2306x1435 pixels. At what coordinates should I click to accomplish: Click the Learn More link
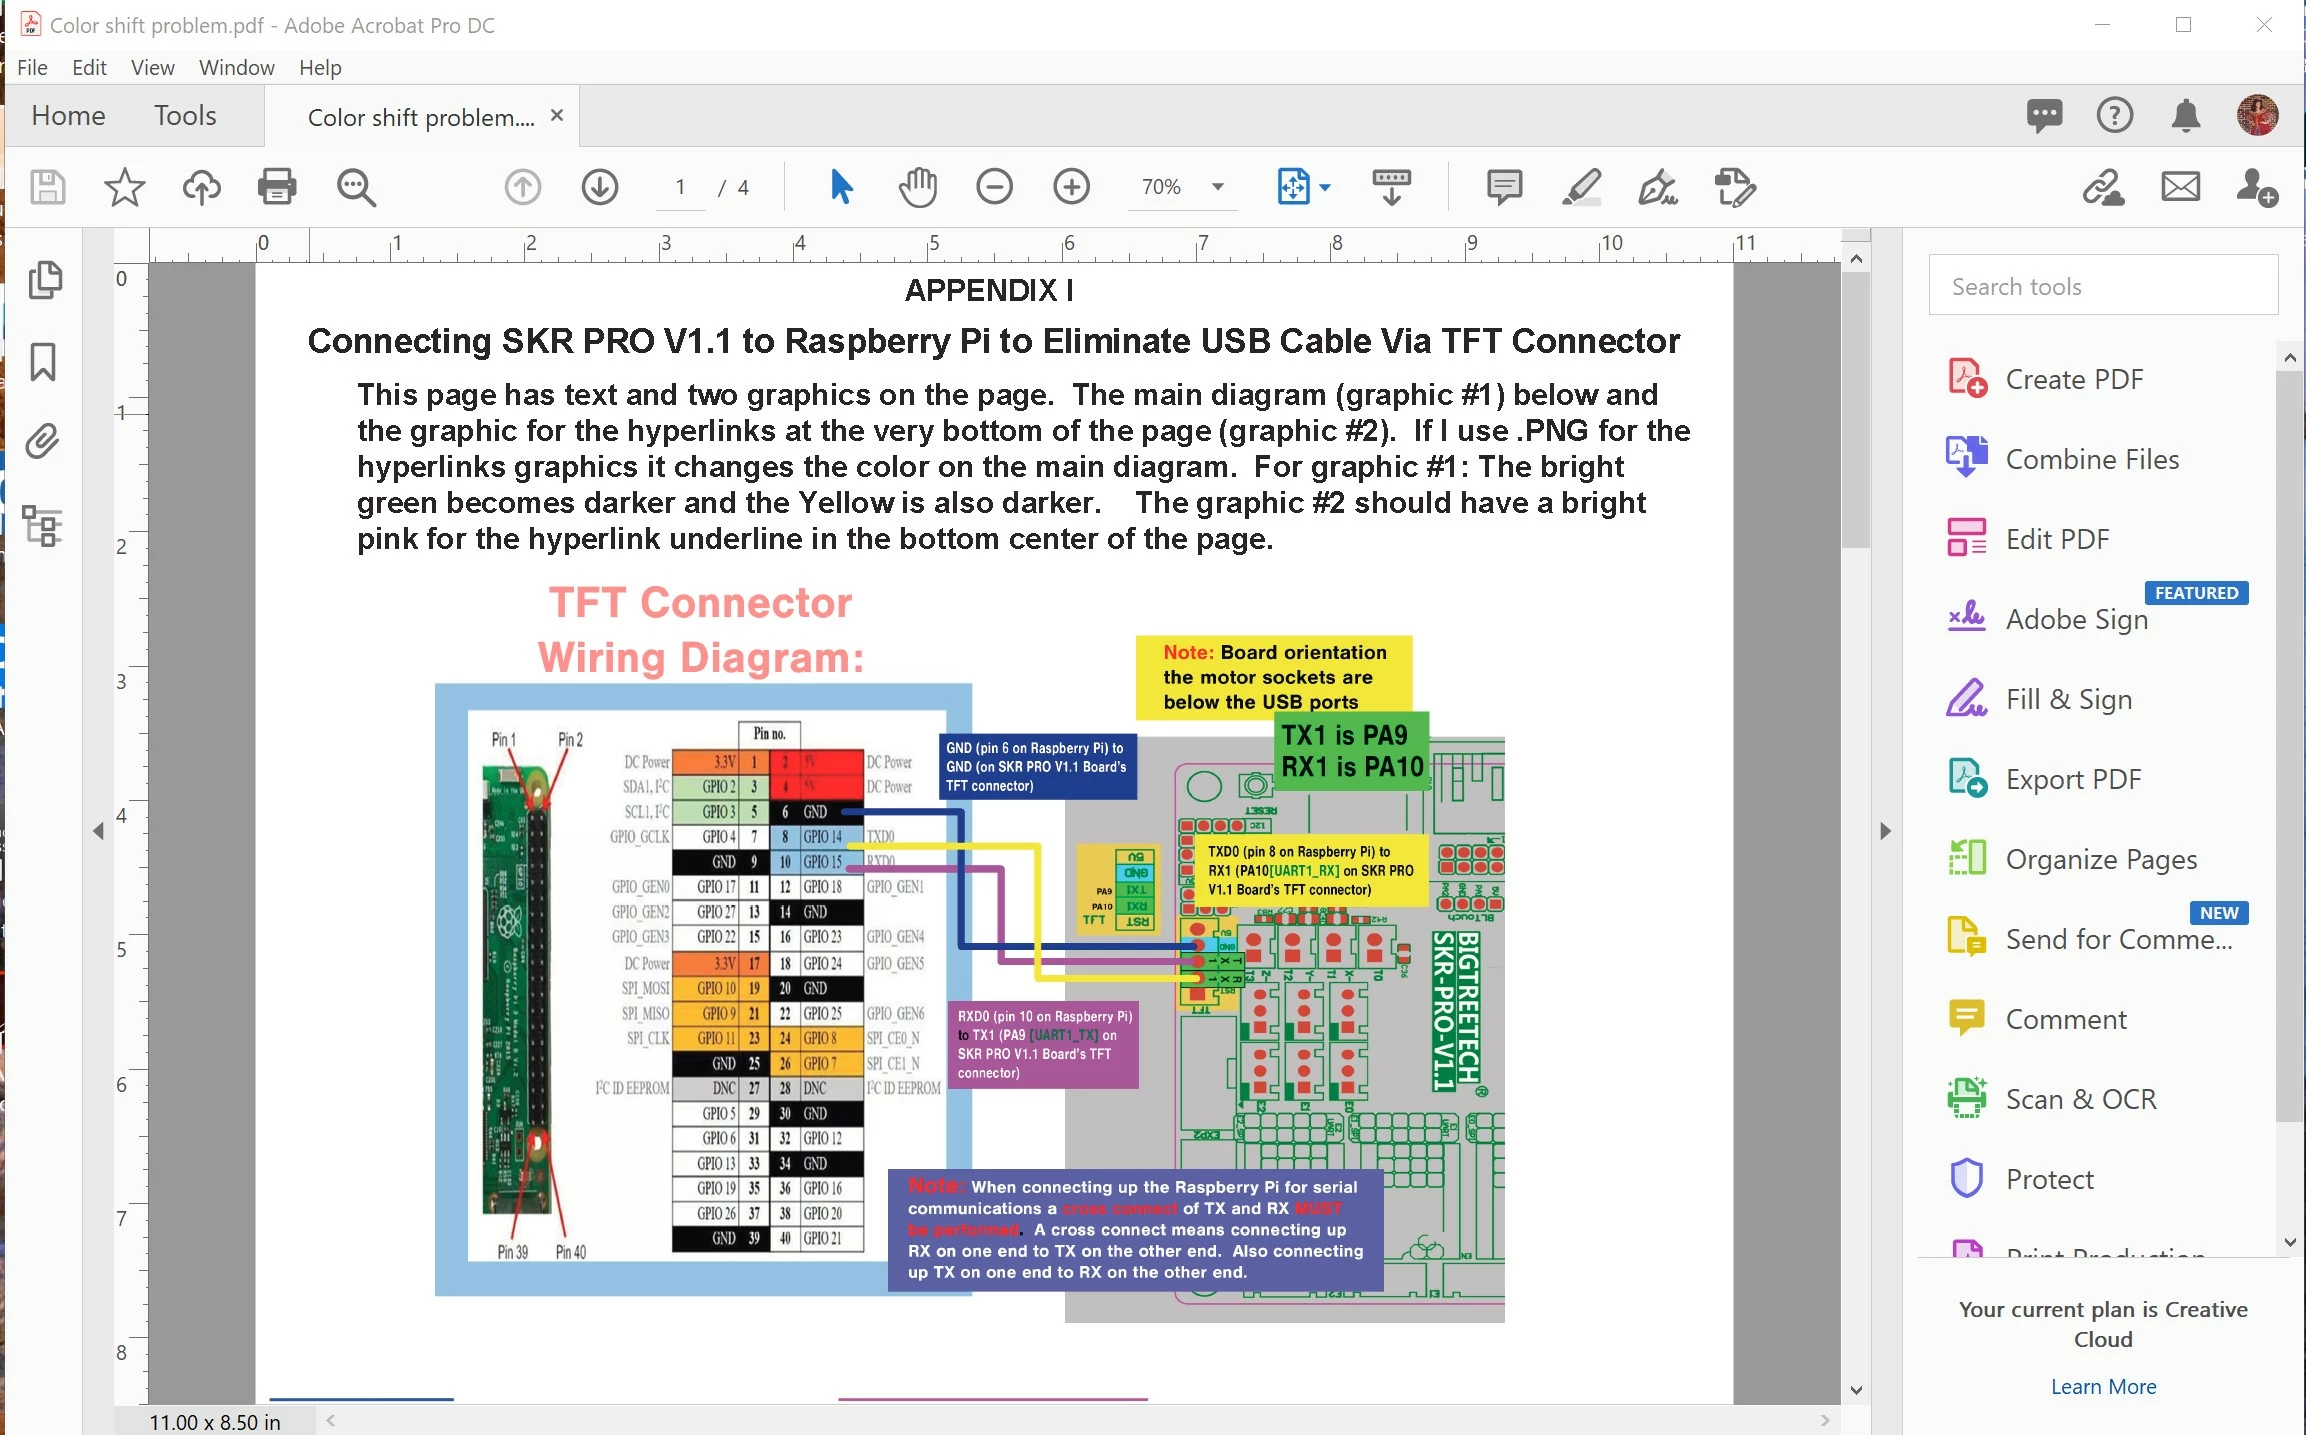(x=2103, y=1386)
